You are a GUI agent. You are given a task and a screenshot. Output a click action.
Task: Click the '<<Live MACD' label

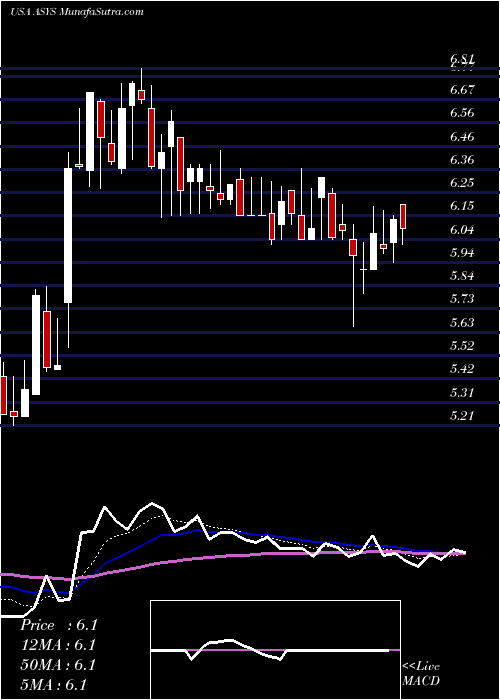click(x=421, y=674)
